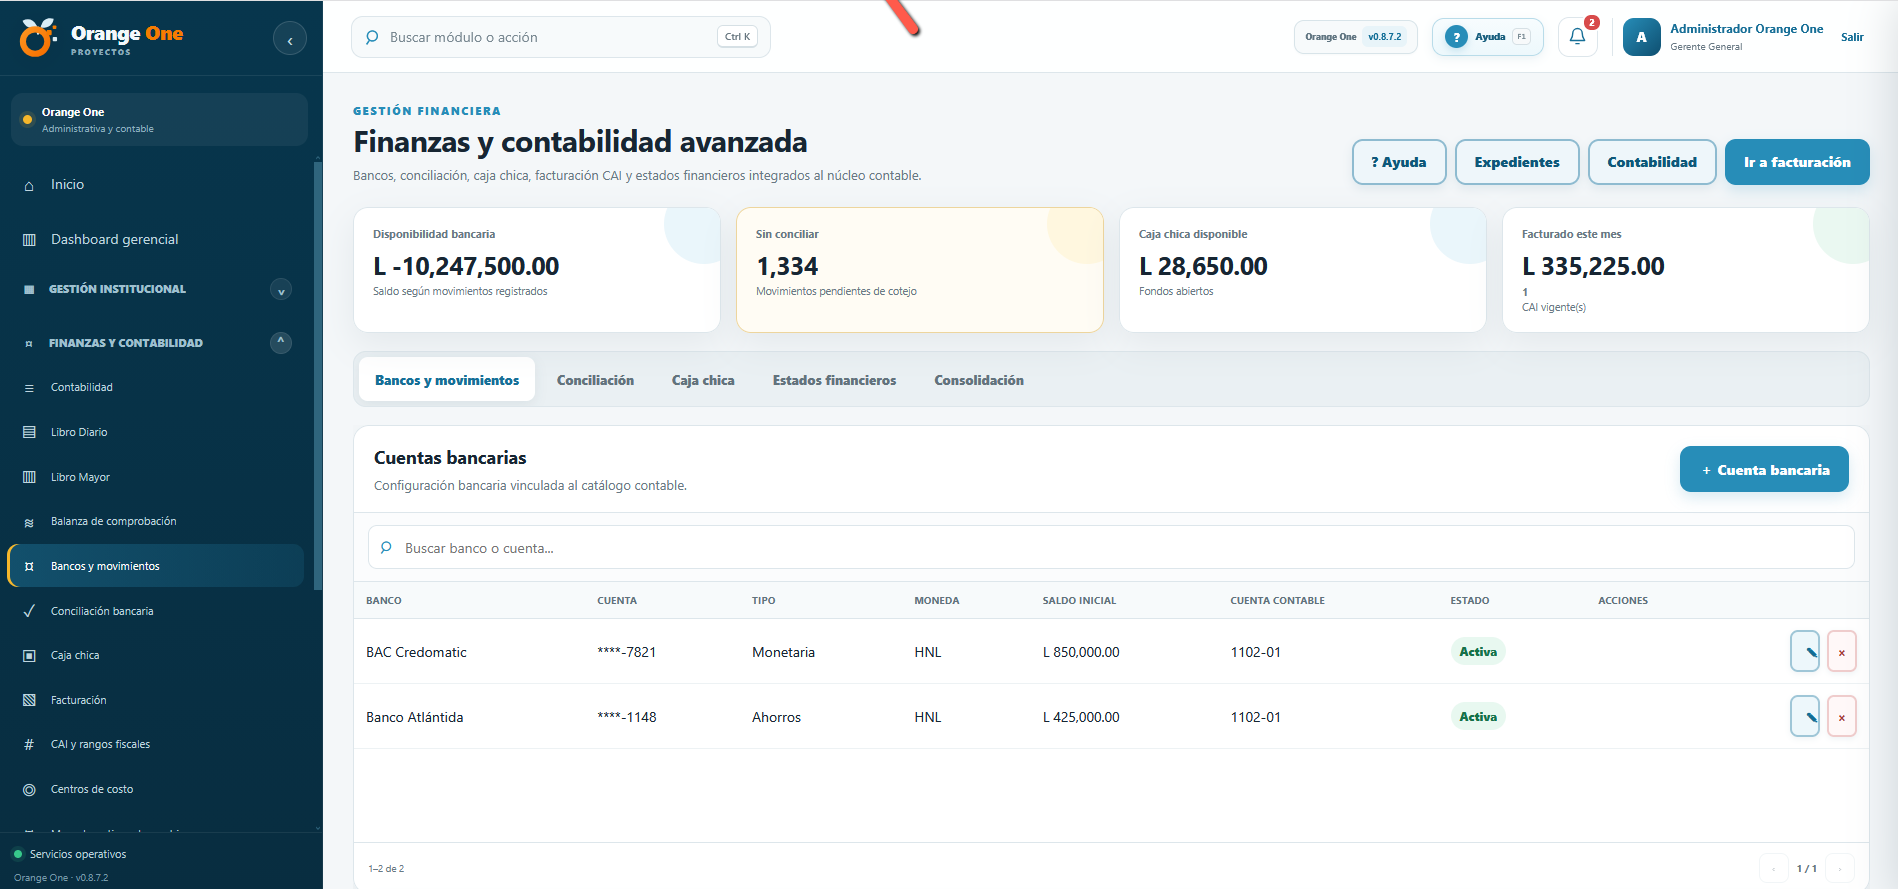Open Contabilidad in sidebar menu
1898x889 pixels.
155,388
